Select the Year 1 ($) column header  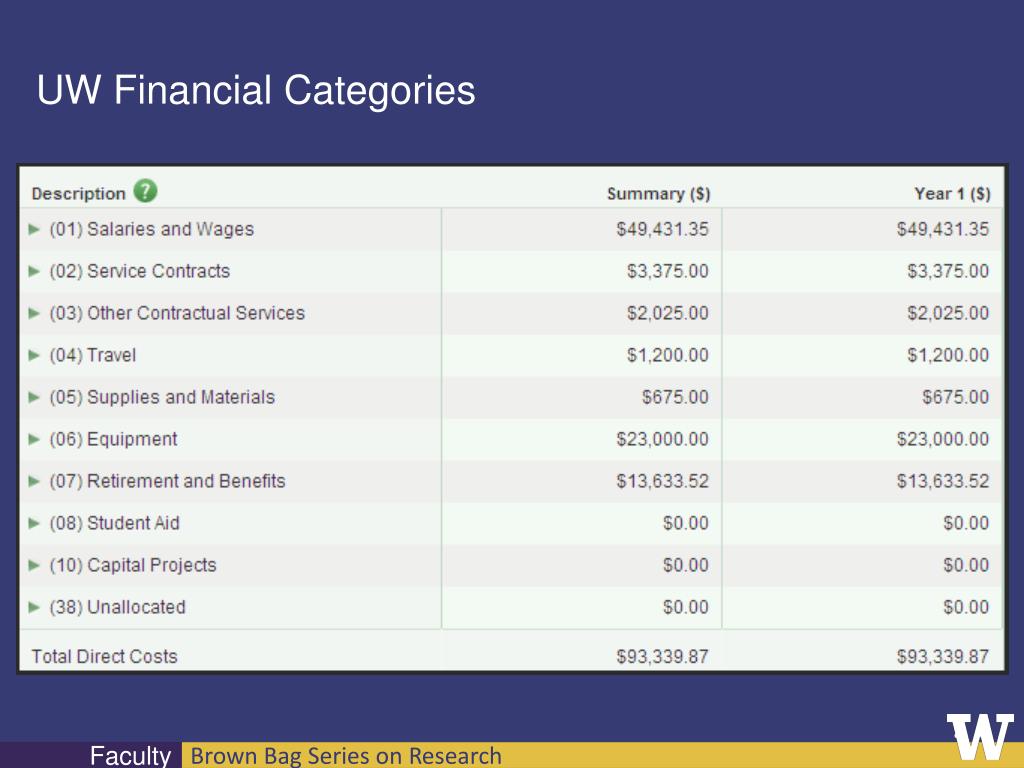click(952, 194)
